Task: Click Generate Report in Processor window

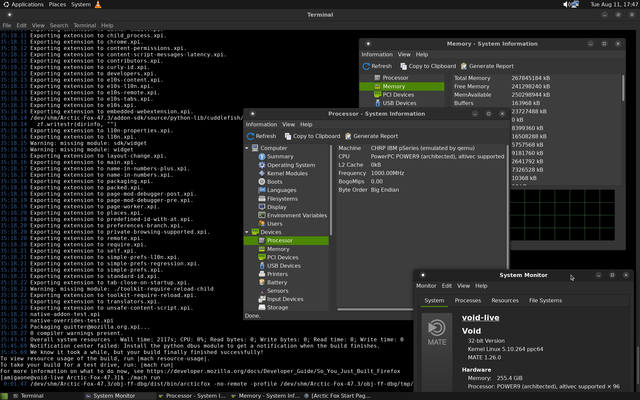Action: 371,136
